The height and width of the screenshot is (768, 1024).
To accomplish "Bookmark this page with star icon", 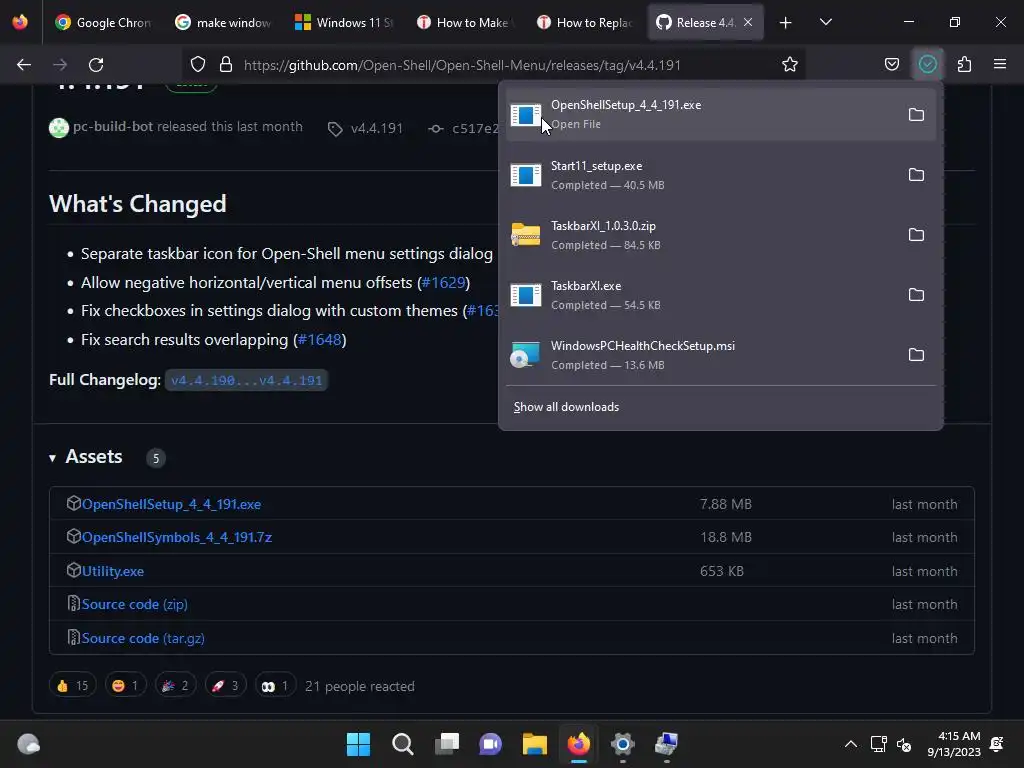I will click(x=790, y=65).
